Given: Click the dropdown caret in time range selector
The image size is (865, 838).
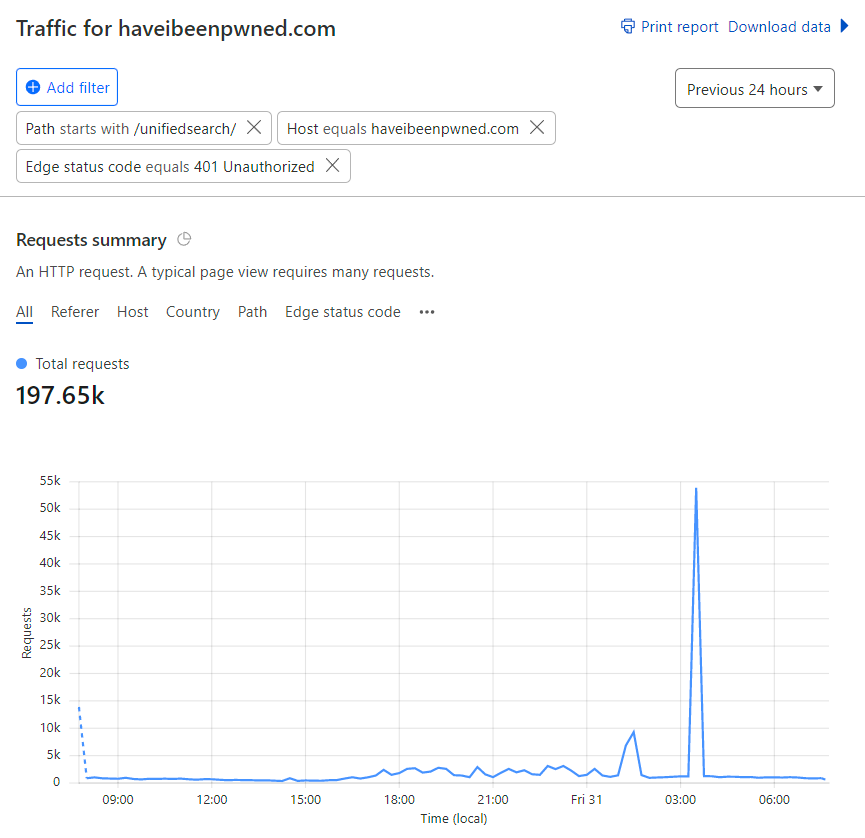Looking at the screenshot, I should coord(818,89).
